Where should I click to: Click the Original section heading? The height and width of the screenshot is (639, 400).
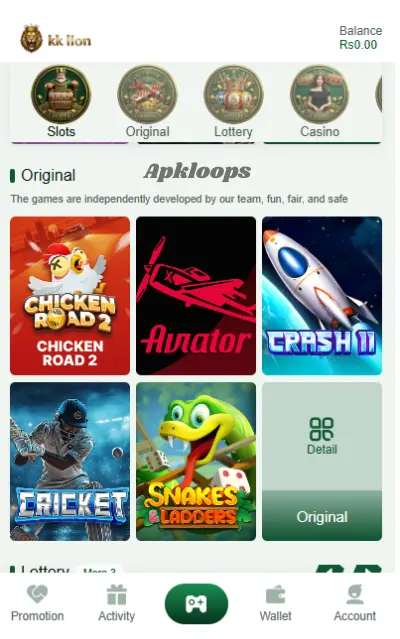point(48,176)
